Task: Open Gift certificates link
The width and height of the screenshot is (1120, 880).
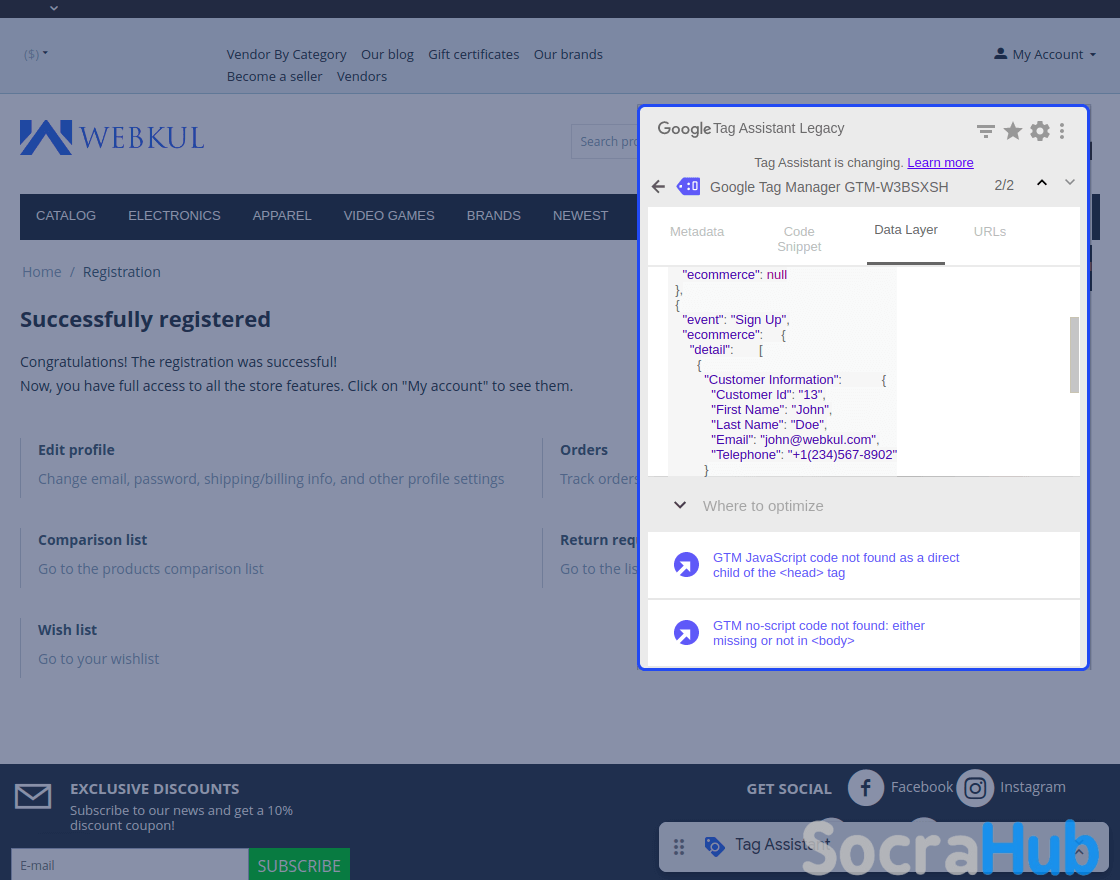Action: click(x=474, y=54)
